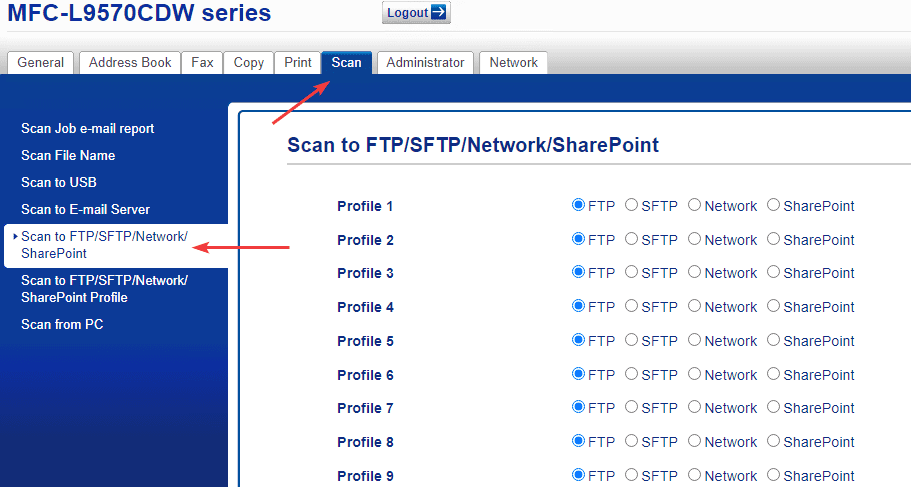Viewport: 911px width, 487px height.
Task: Select Network for Profile 2
Action: pos(694,239)
